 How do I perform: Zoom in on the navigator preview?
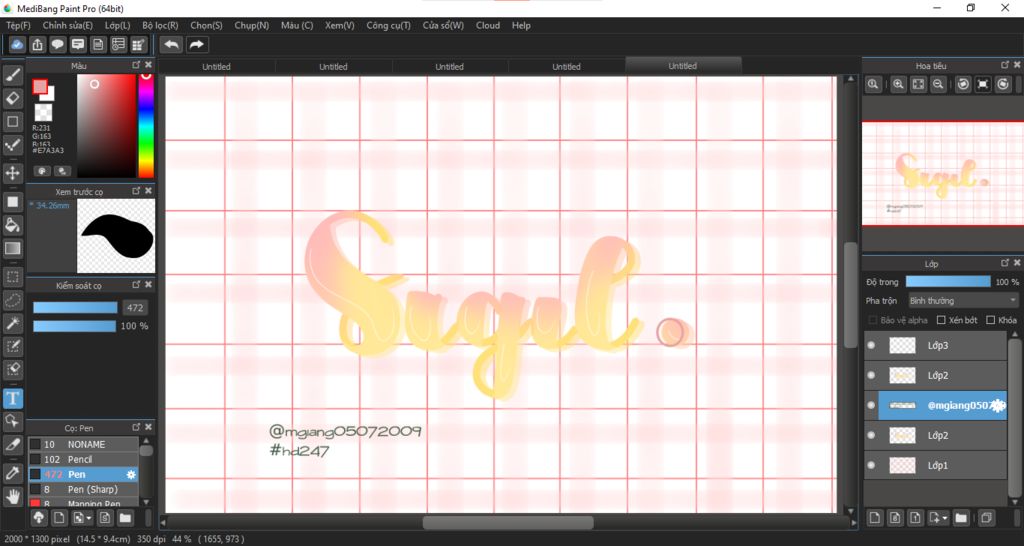coord(899,84)
